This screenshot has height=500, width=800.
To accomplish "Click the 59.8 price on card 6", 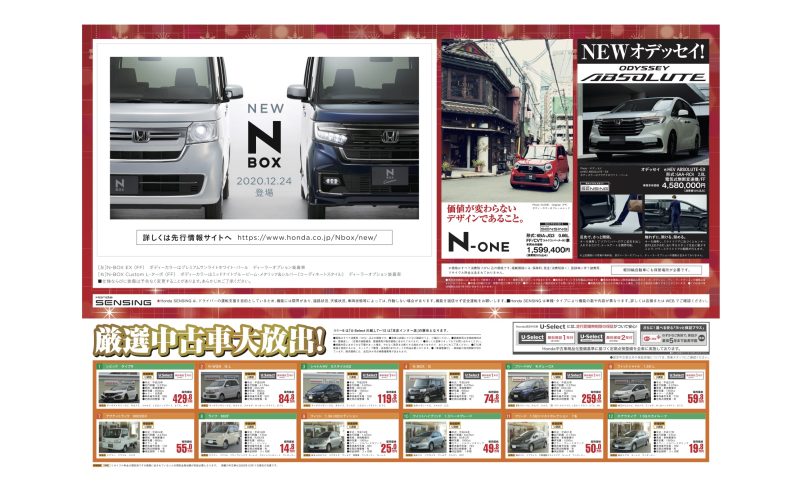I will pos(696,398).
